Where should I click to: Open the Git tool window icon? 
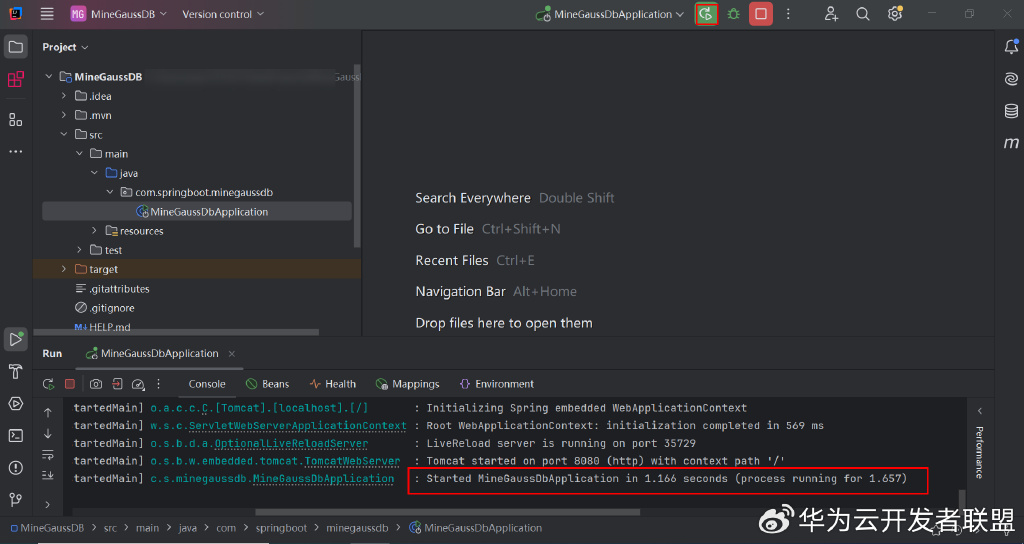[16, 500]
